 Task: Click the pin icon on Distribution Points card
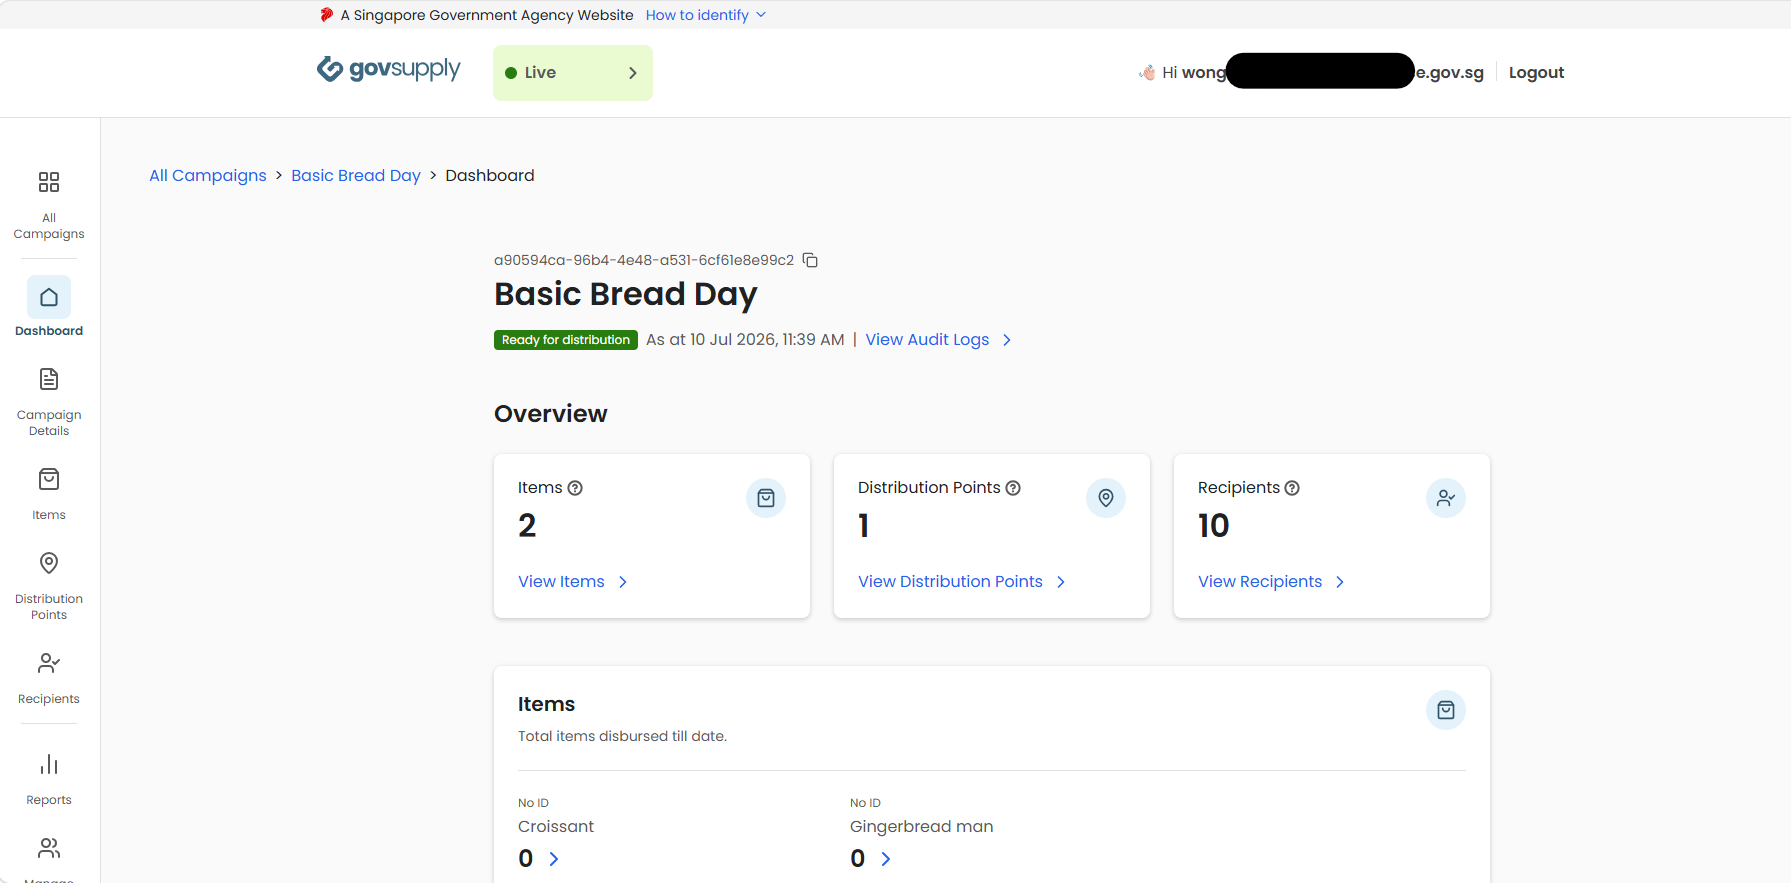tap(1106, 498)
